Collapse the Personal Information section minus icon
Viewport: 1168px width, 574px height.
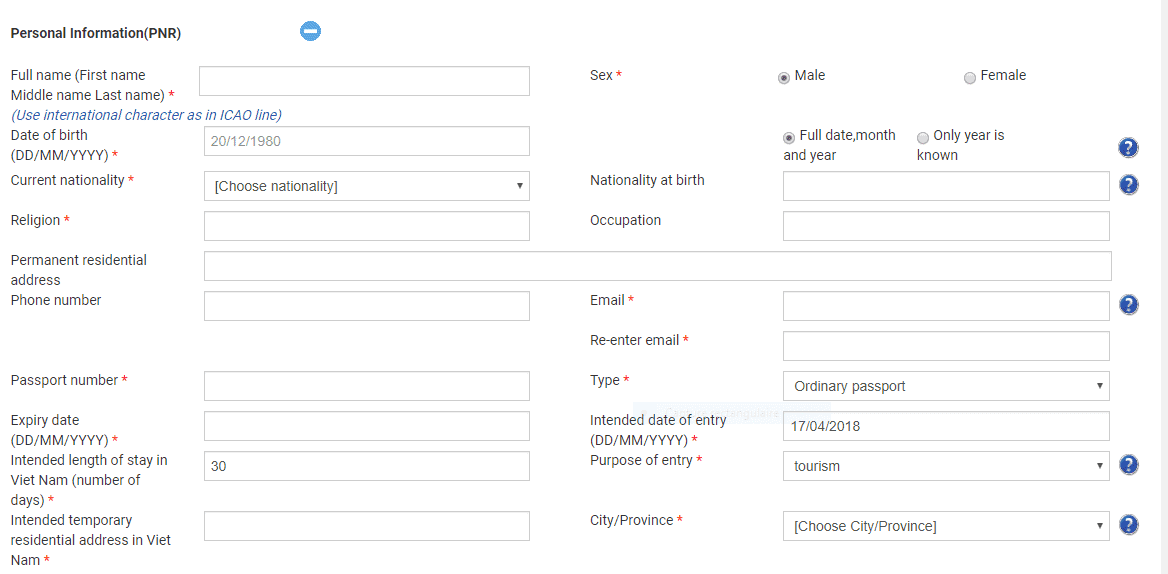click(x=311, y=31)
